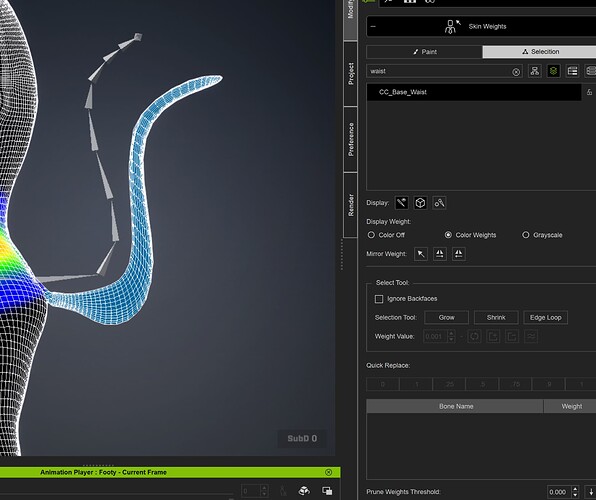The image size is (596, 500).
Task: Increase the Weight Value stepper
Action: tap(451, 333)
